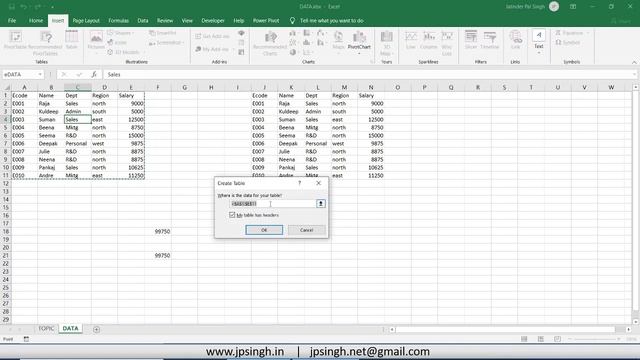The height and width of the screenshot is (360, 640).
Task: Click the Table icon in the ribbon
Action: coord(71,40)
